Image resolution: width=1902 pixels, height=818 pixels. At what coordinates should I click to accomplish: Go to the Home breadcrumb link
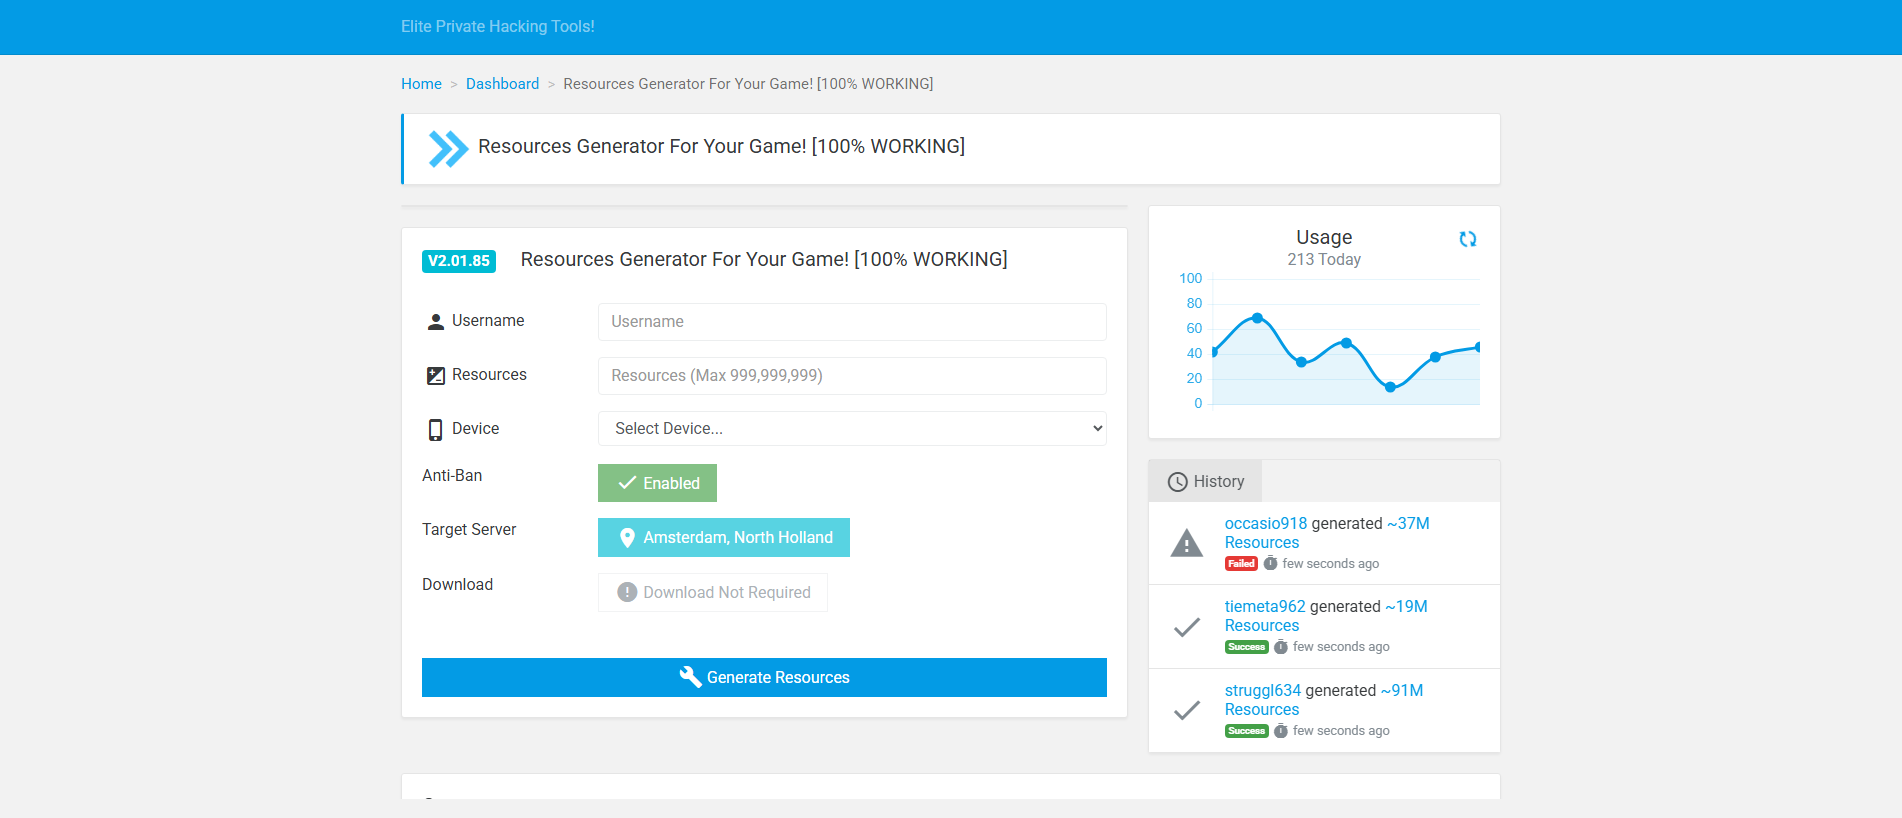(421, 84)
